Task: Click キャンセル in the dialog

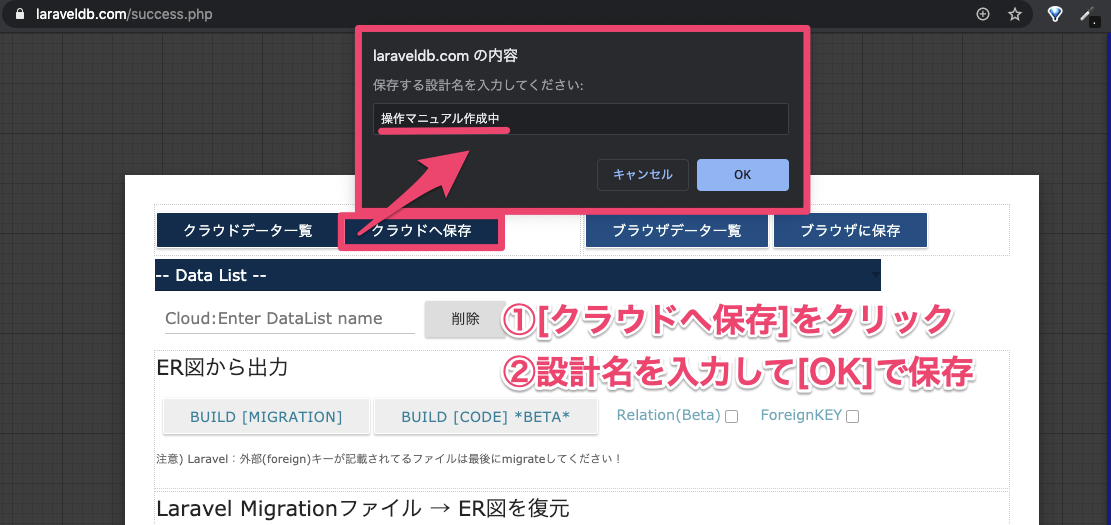Action: click(x=643, y=174)
